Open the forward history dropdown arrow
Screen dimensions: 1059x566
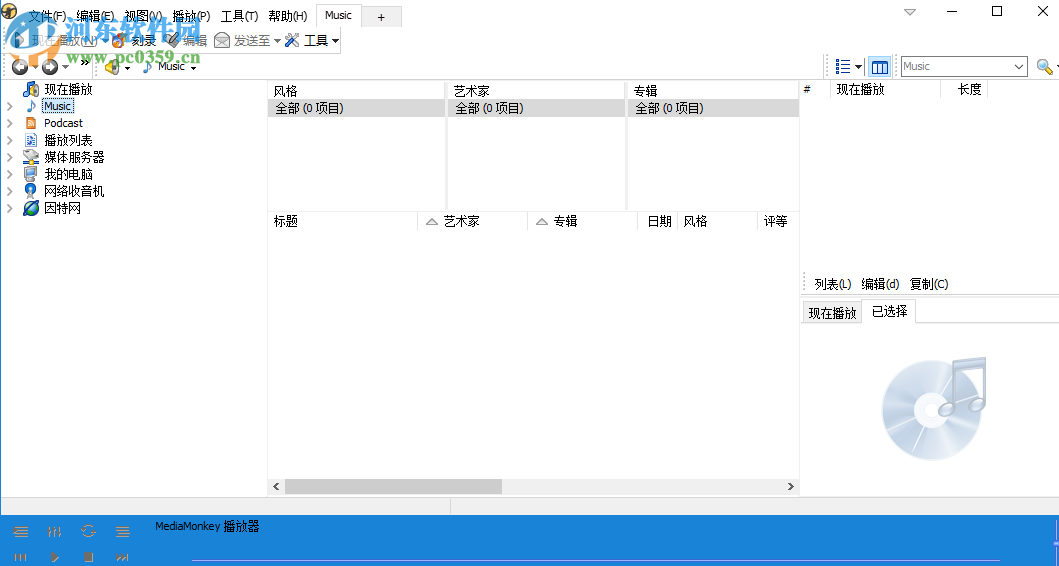(x=66, y=67)
